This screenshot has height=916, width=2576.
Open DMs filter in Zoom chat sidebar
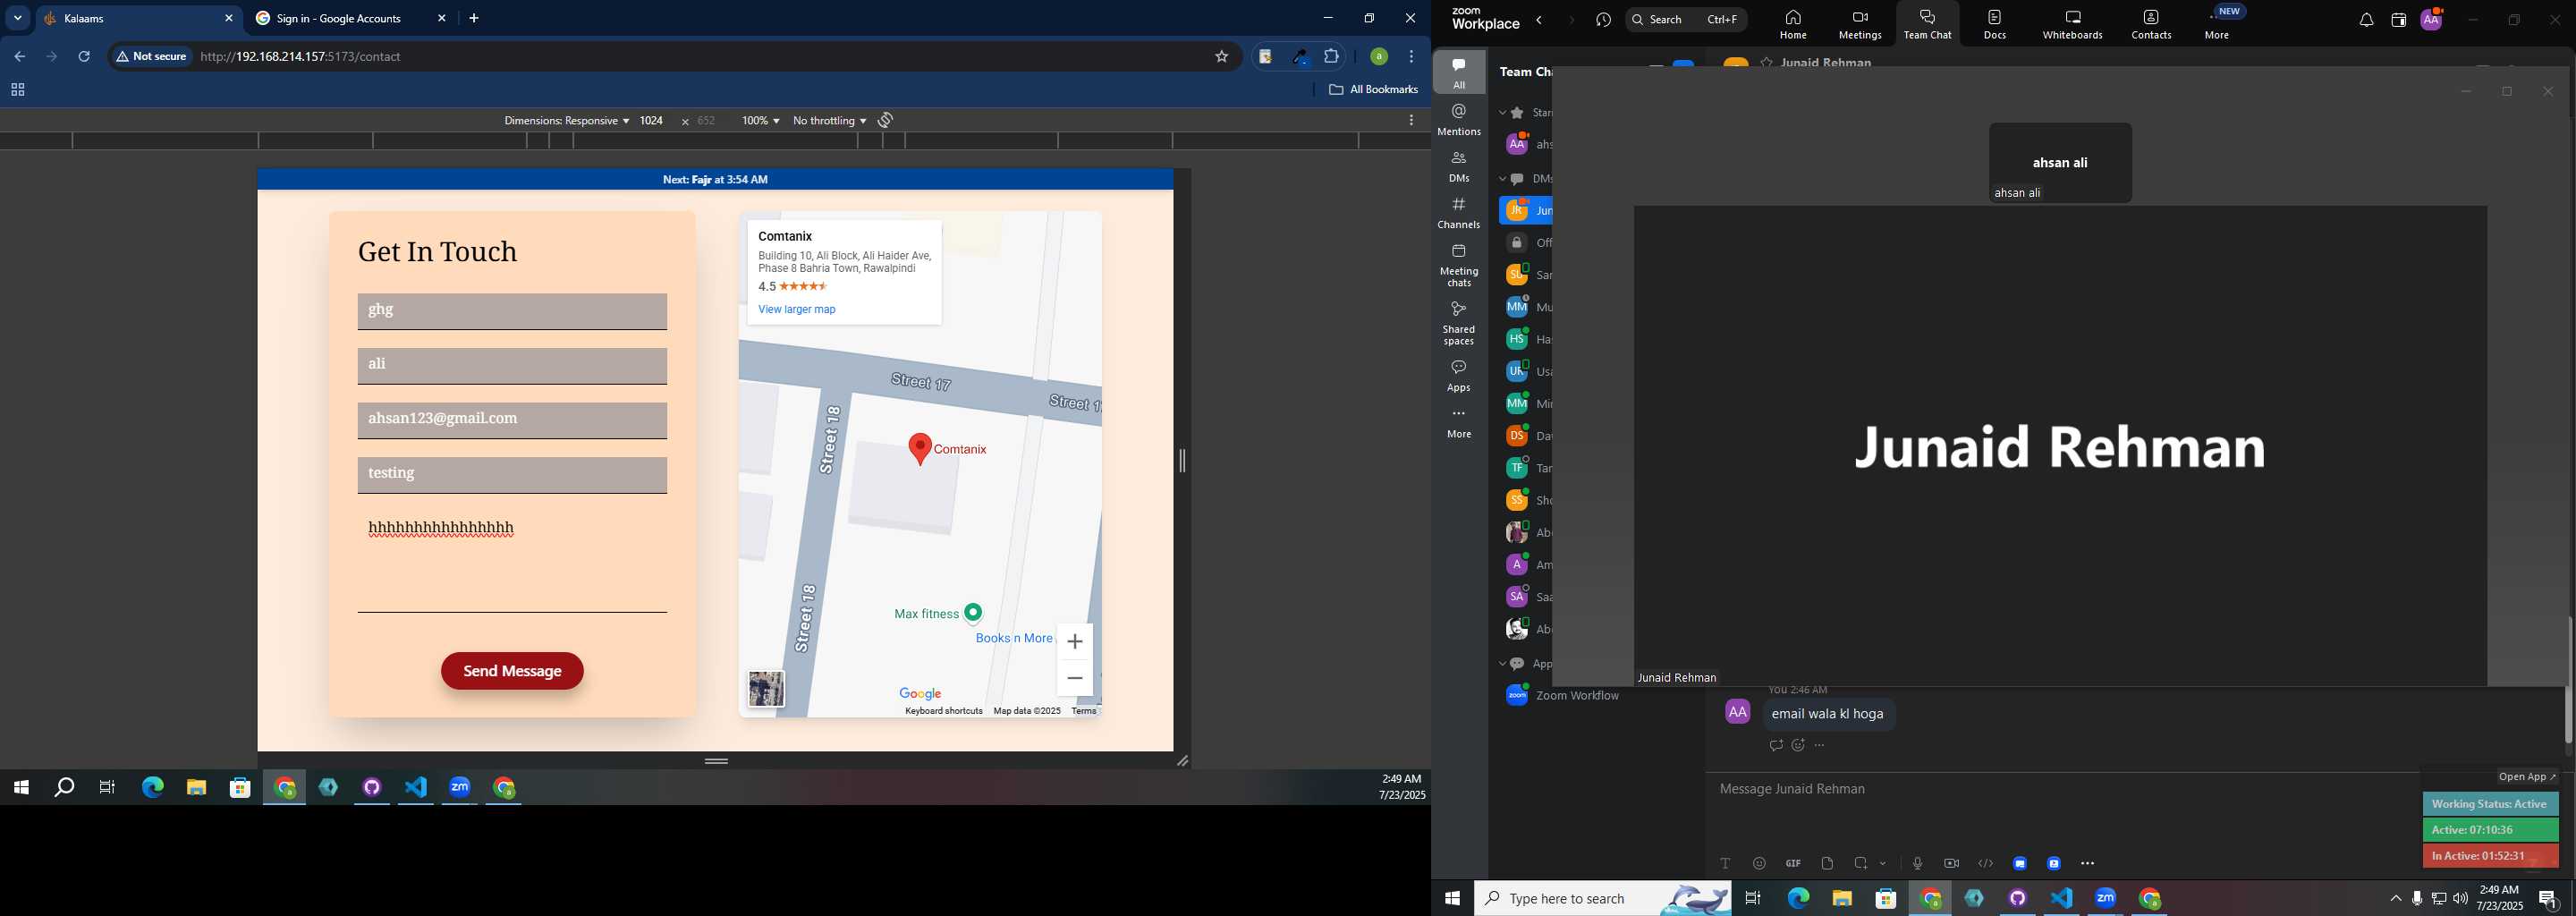1459,166
